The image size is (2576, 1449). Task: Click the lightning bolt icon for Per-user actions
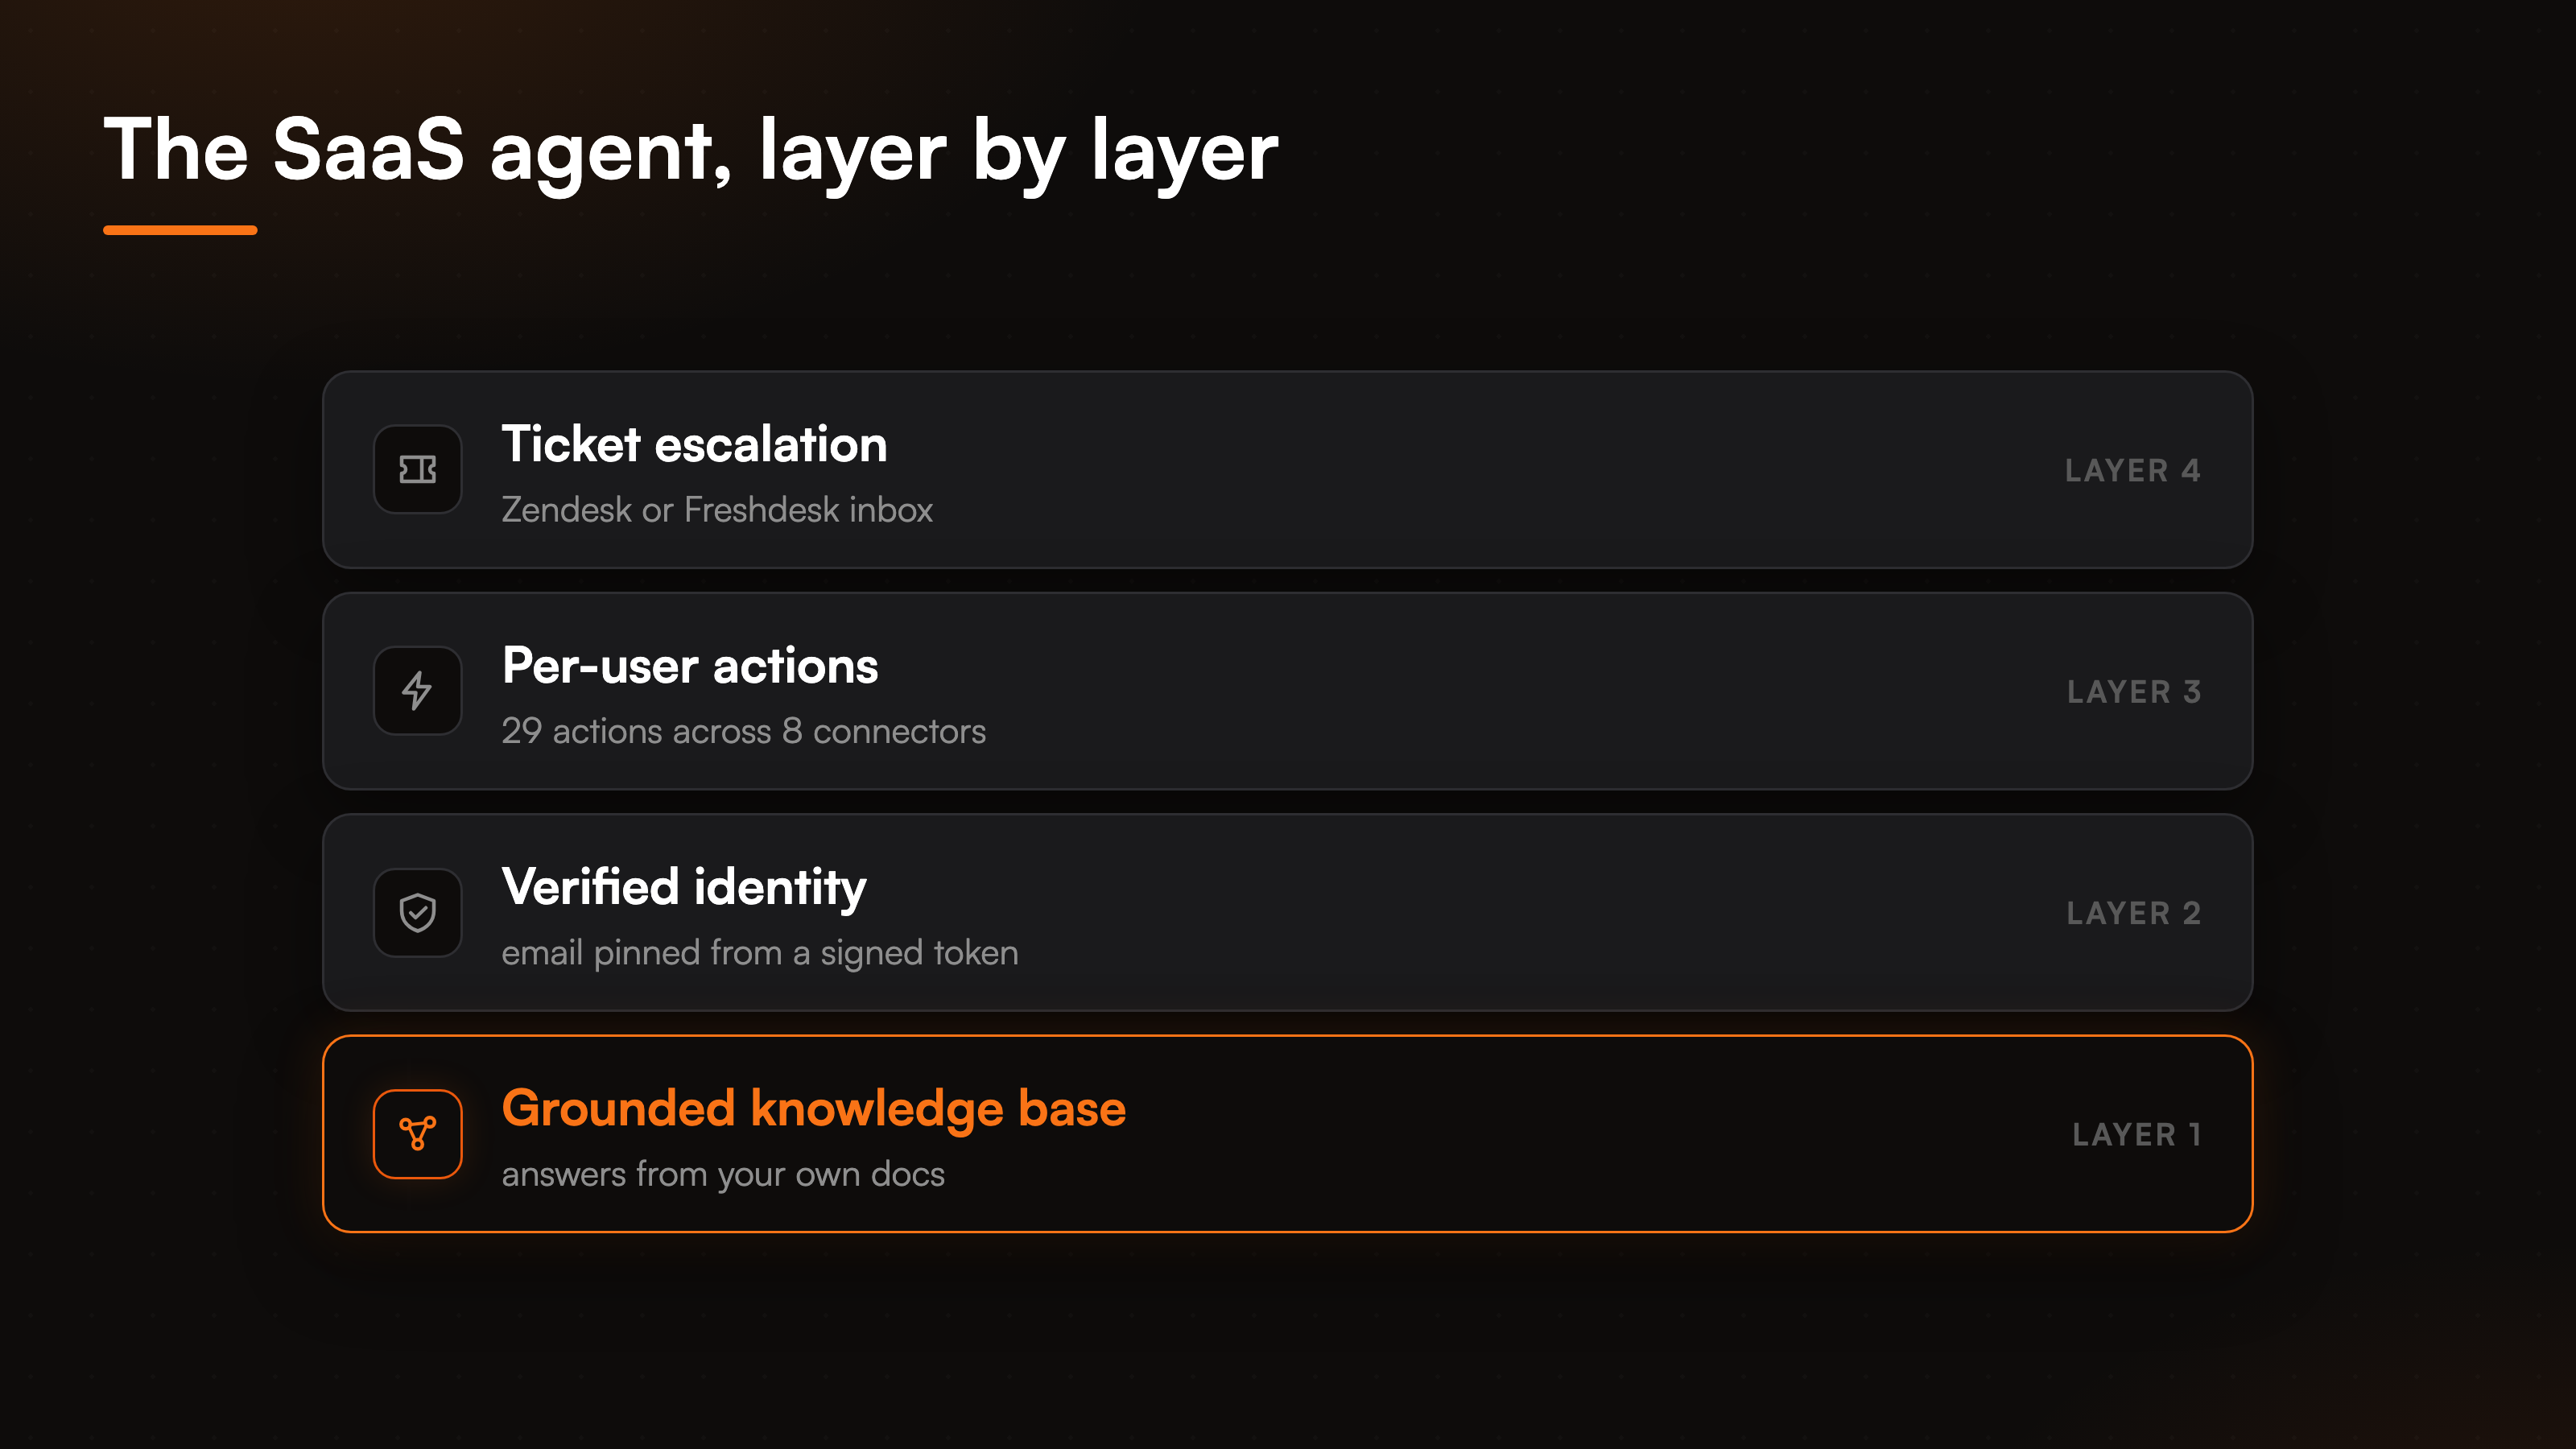click(x=417, y=690)
